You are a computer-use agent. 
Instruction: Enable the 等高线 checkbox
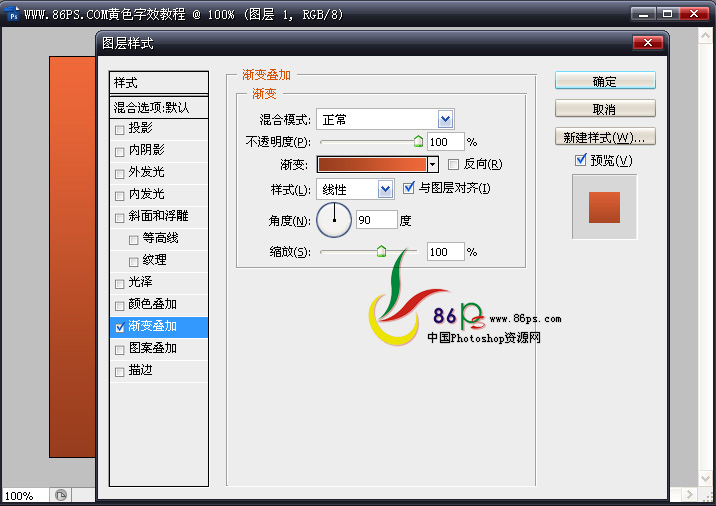click(133, 240)
